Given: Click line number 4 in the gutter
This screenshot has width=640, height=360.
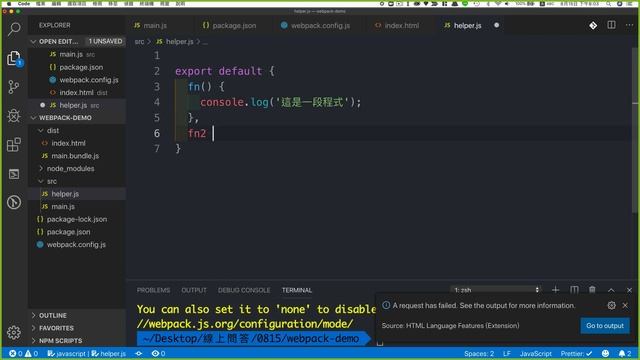Looking at the screenshot, I should 157,102.
